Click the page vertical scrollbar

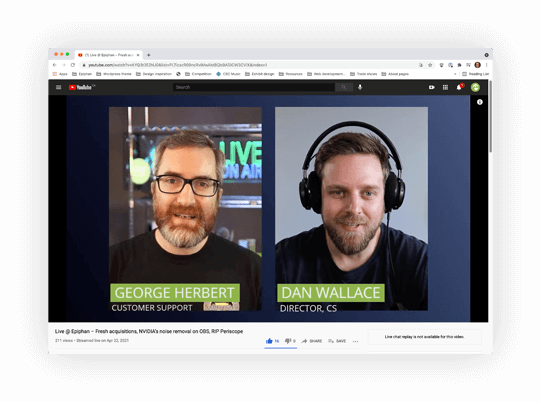point(490,117)
